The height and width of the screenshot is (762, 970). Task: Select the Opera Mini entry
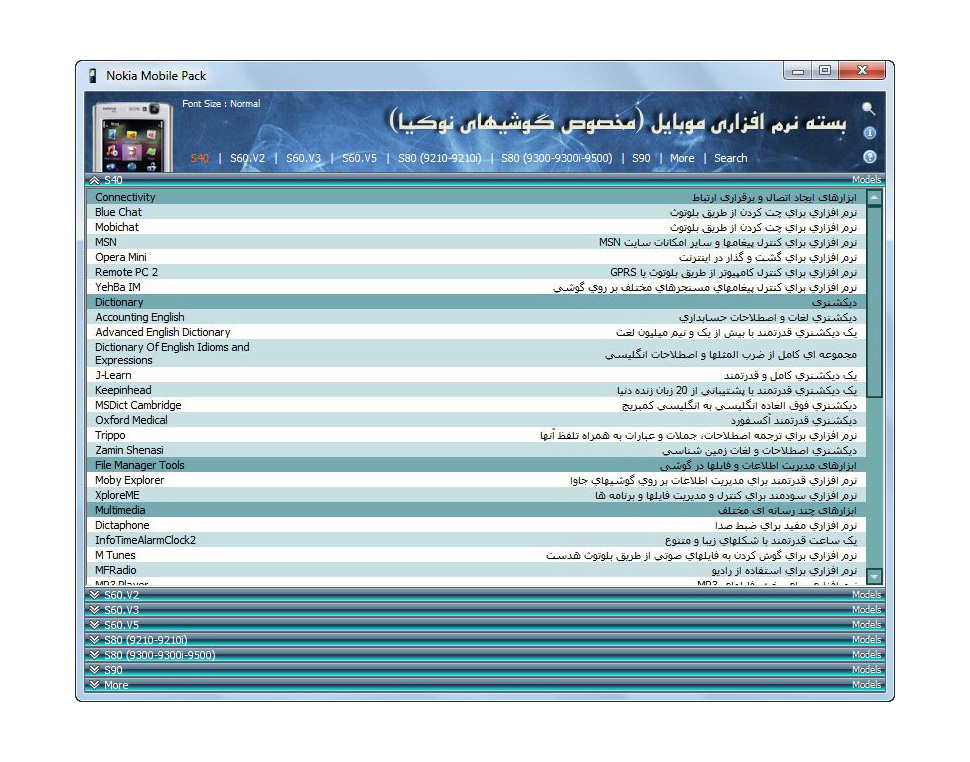coord(476,257)
